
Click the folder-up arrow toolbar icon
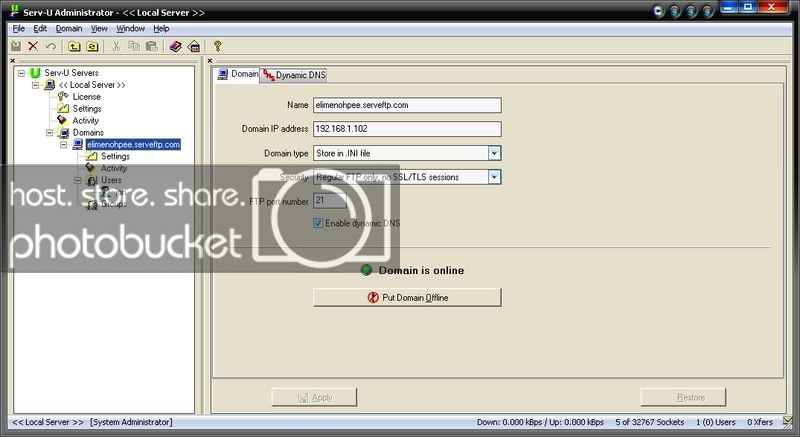[74, 46]
